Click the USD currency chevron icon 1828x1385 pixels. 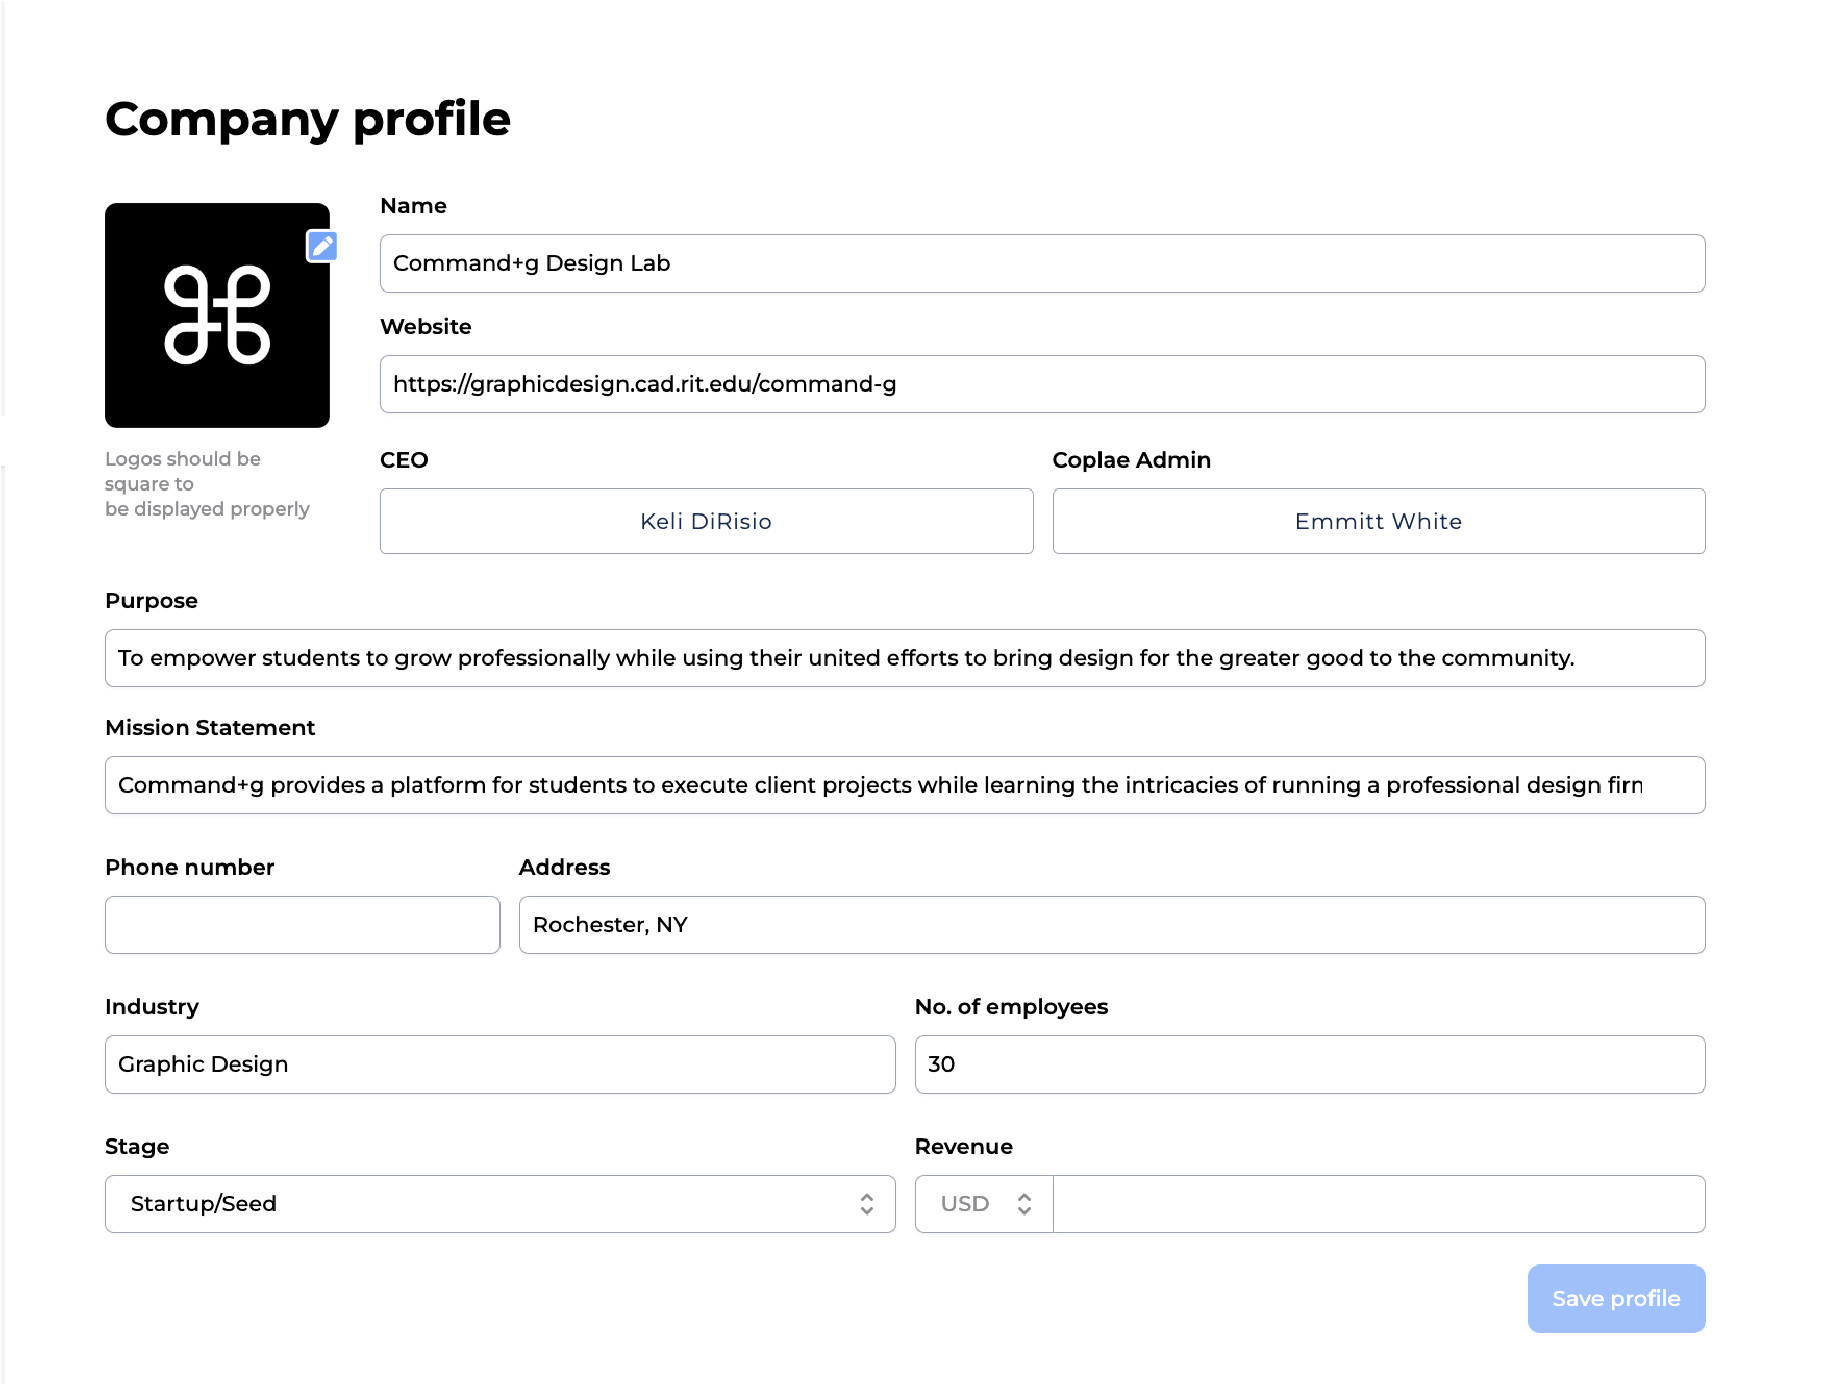1025,1203
